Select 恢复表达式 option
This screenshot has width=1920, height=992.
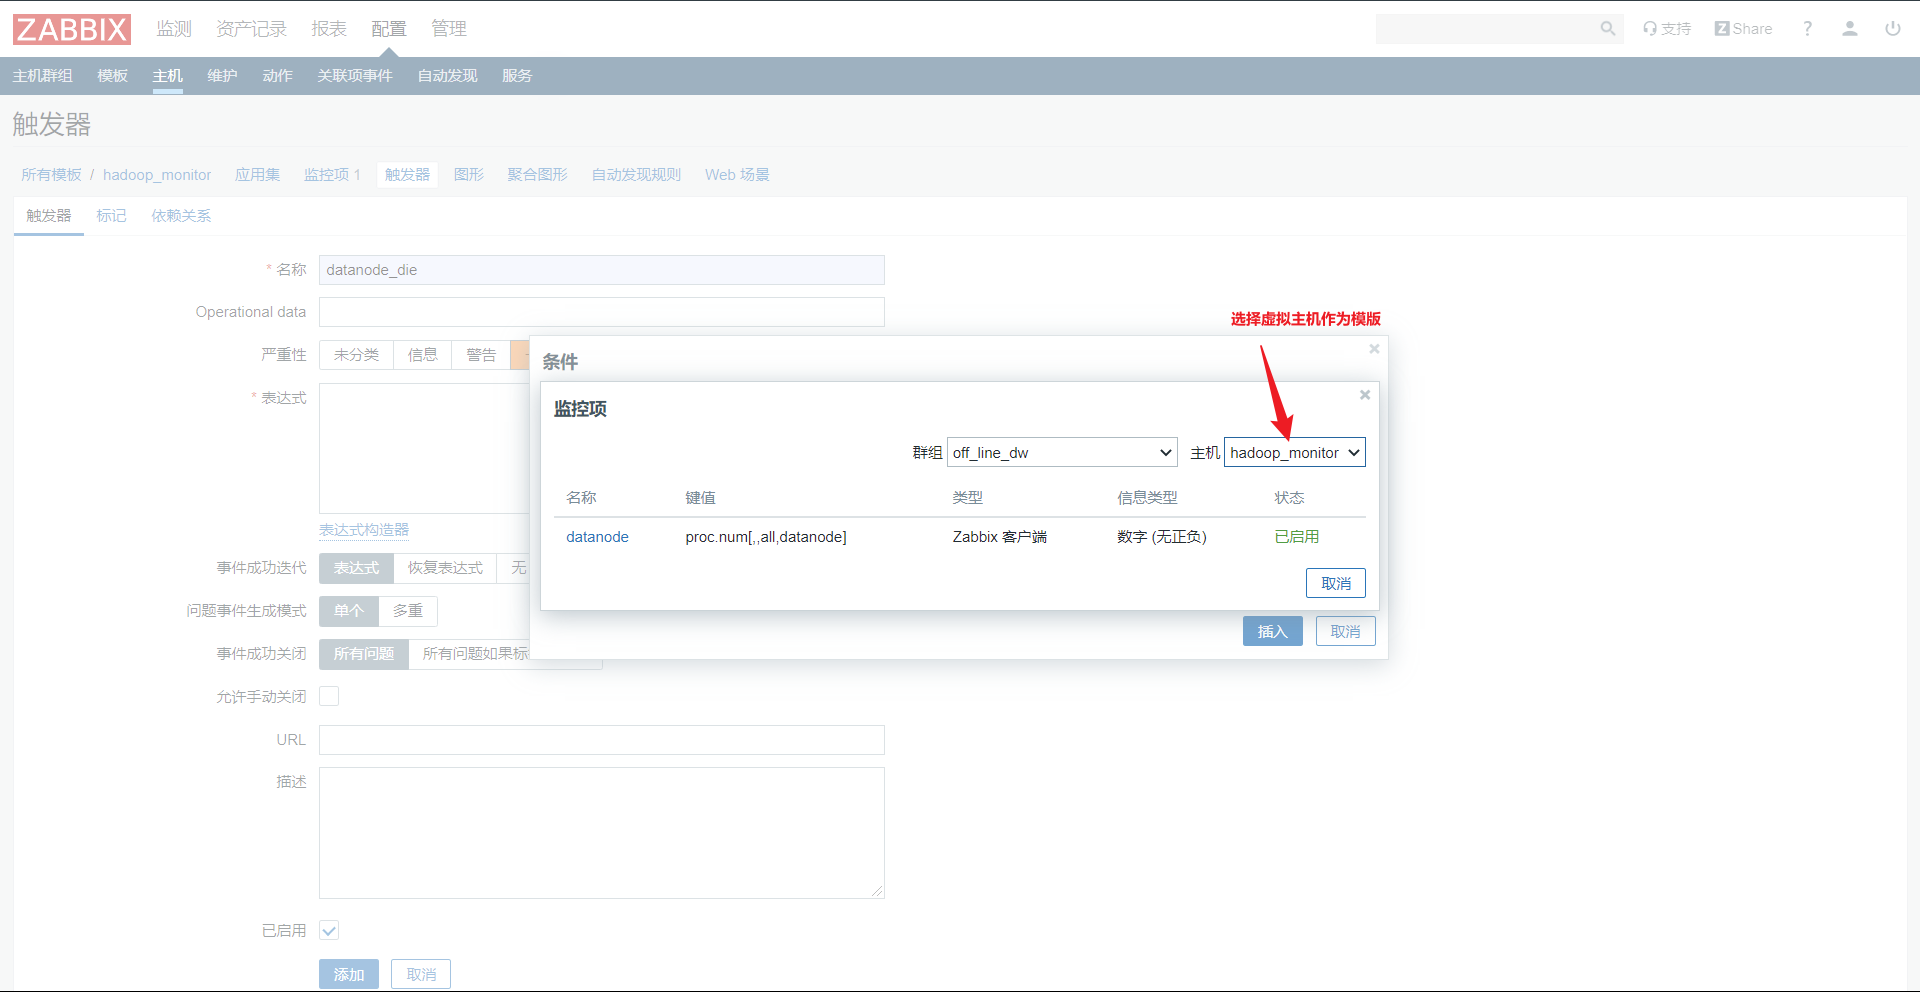click(x=445, y=568)
